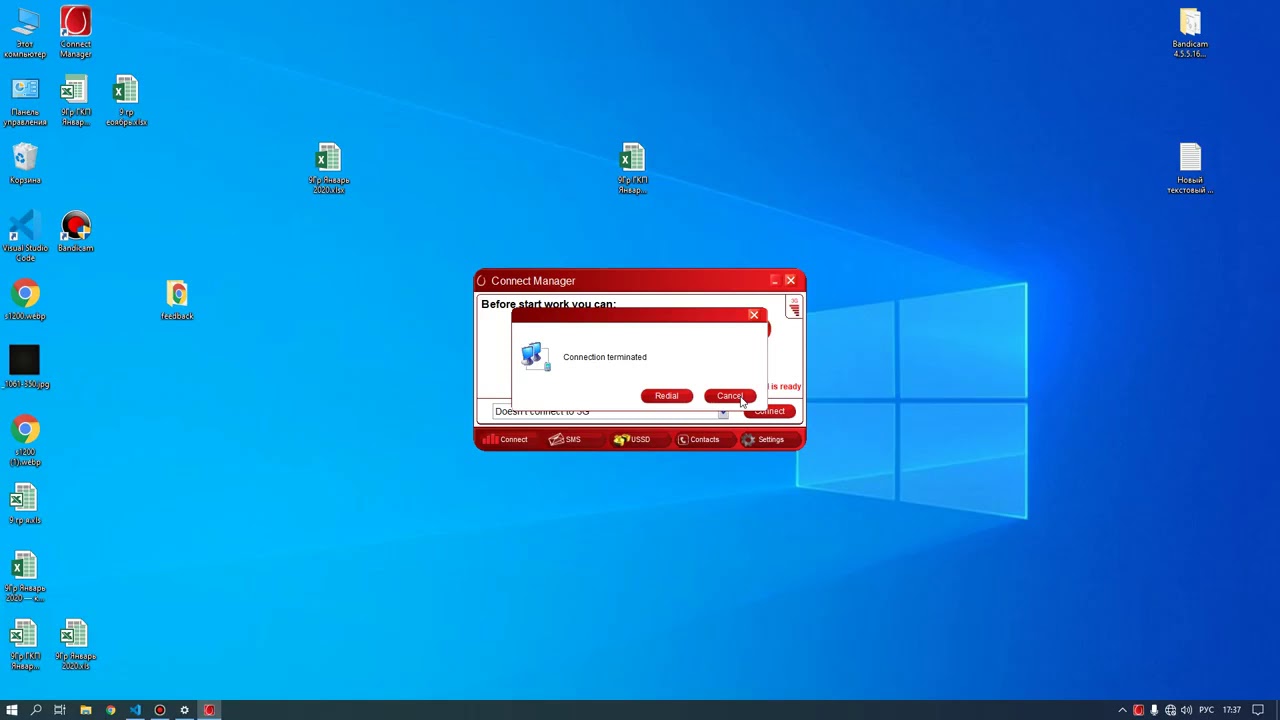Select the Bandicam 4.5.5 folder icon
Image resolution: width=1280 pixels, height=720 pixels.
(x=1190, y=33)
